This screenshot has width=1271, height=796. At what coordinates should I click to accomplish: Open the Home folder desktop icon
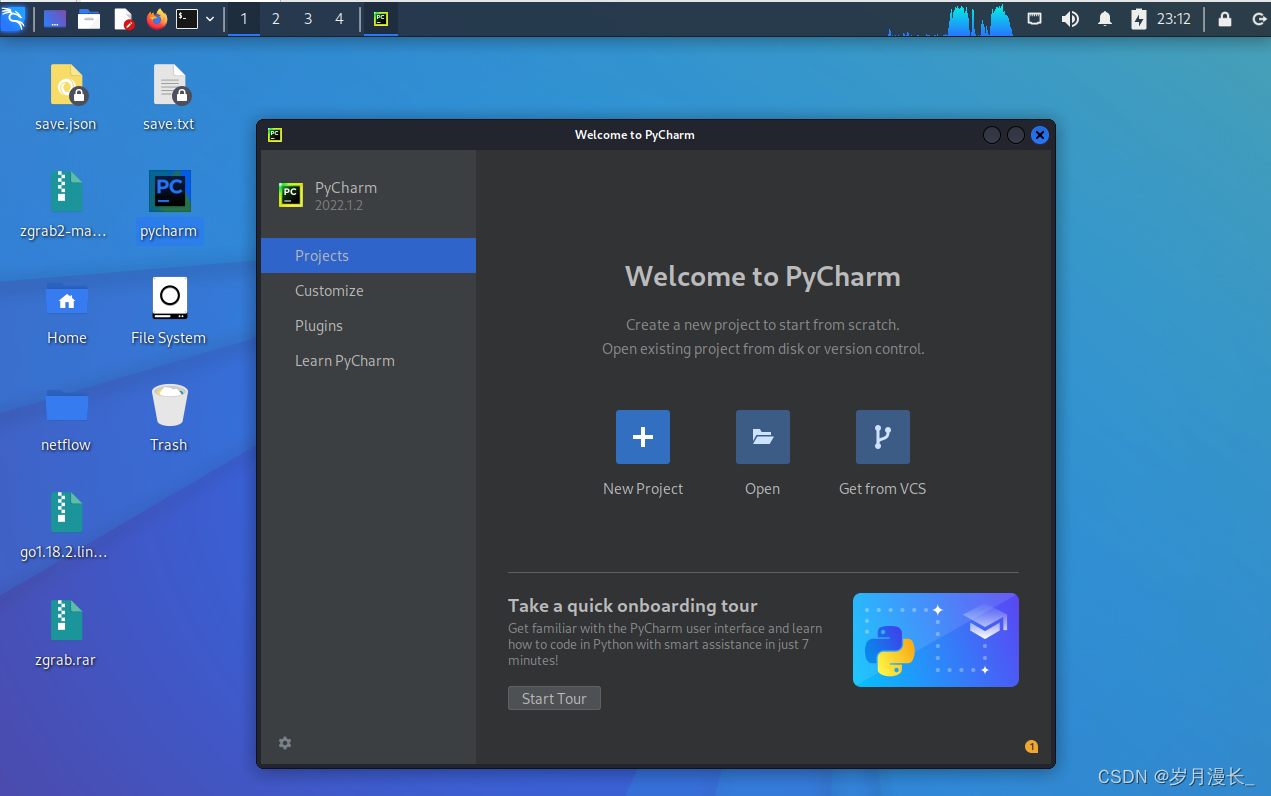click(67, 298)
